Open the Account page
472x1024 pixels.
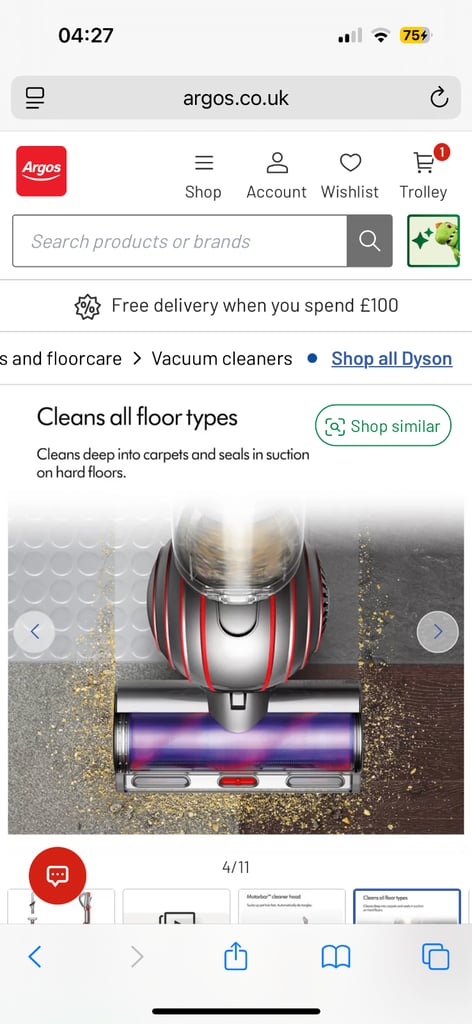click(277, 176)
